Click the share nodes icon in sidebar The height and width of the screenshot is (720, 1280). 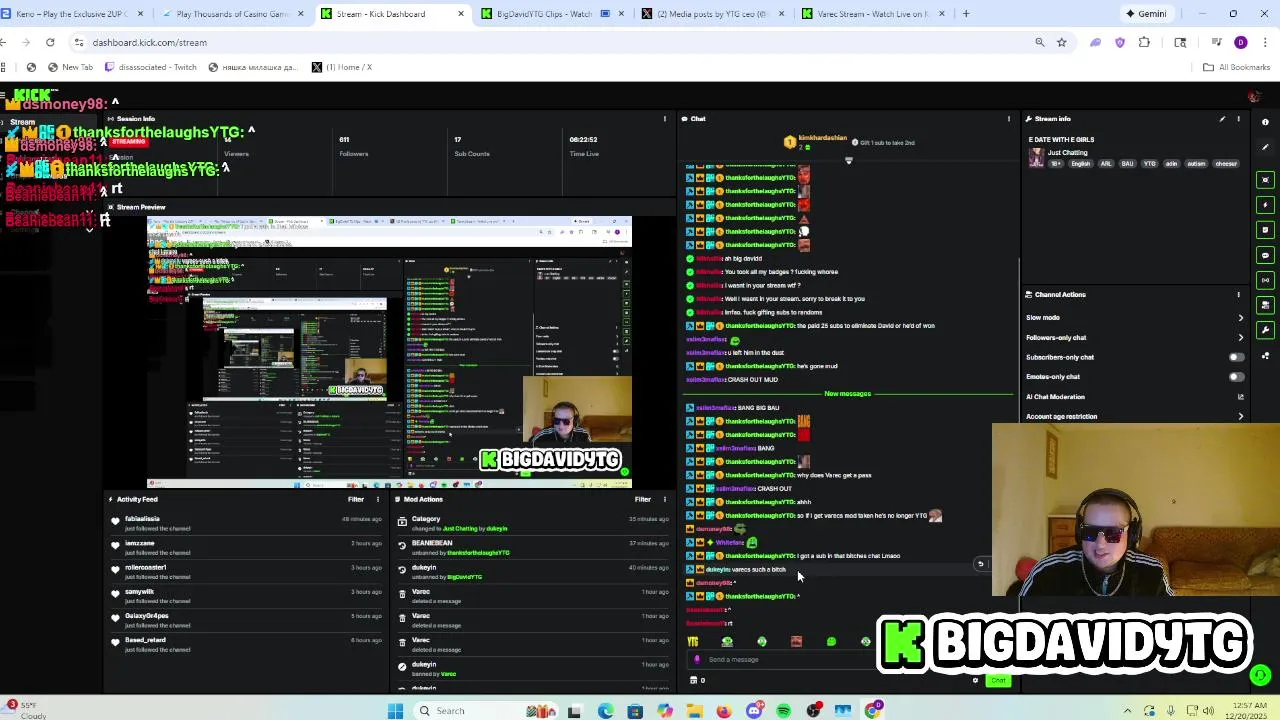point(1265,355)
